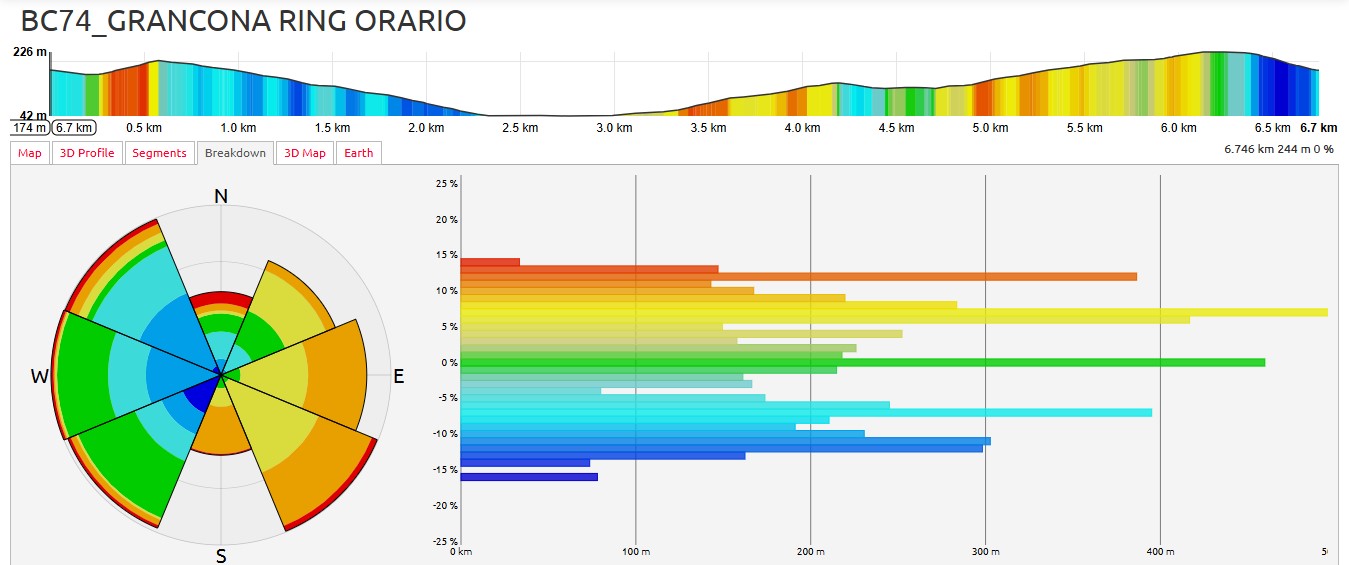Click the 42 m minimum elevation label
The width and height of the screenshot is (1349, 565).
33,116
